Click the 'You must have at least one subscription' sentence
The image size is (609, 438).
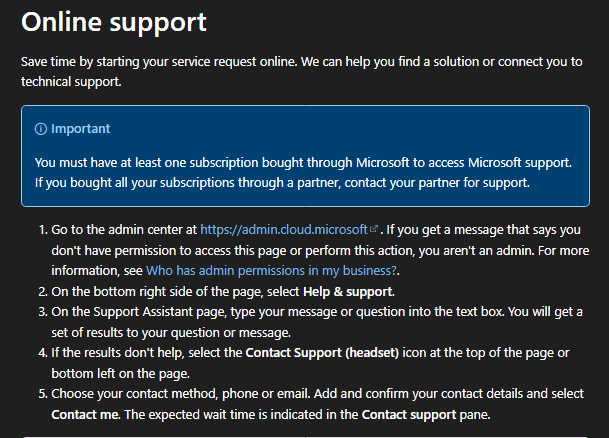click(300, 162)
